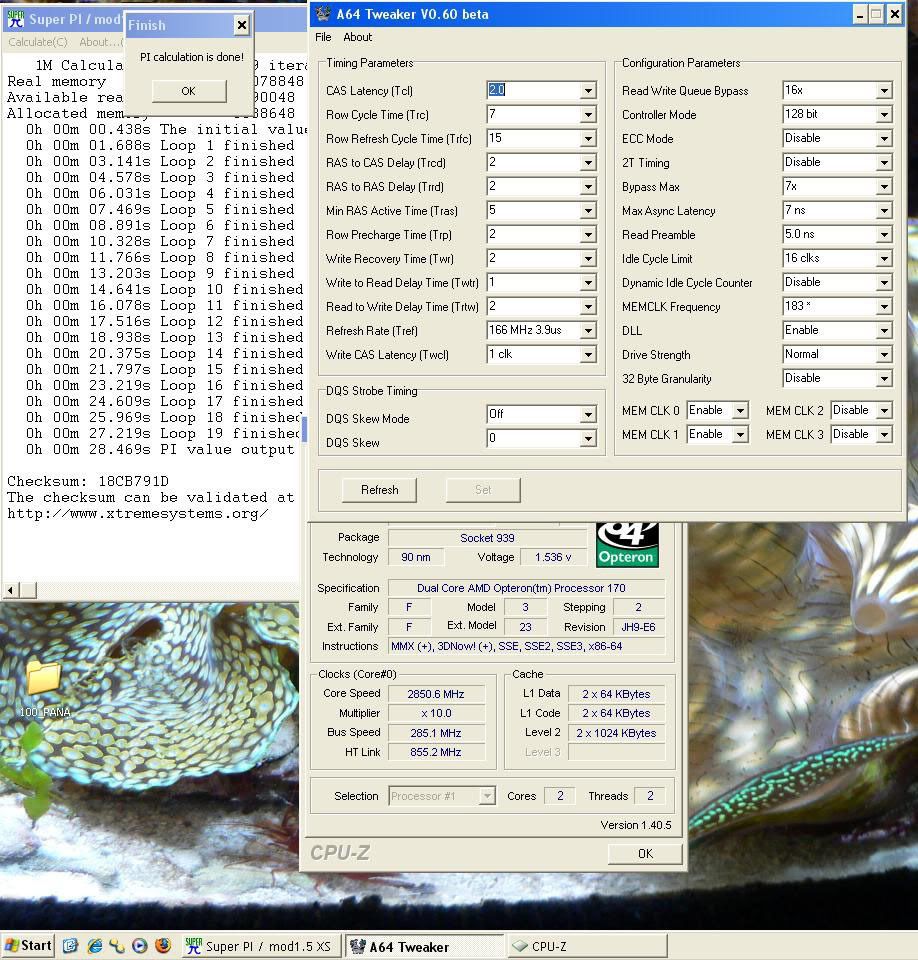Expand the MEMCLK Frequency dropdown
The height and width of the screenshot is (960, 918).
coord(884,306)
